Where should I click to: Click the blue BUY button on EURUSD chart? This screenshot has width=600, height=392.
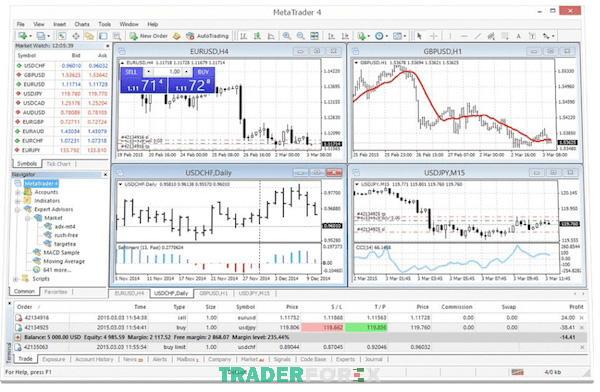[x=203, y=72]
